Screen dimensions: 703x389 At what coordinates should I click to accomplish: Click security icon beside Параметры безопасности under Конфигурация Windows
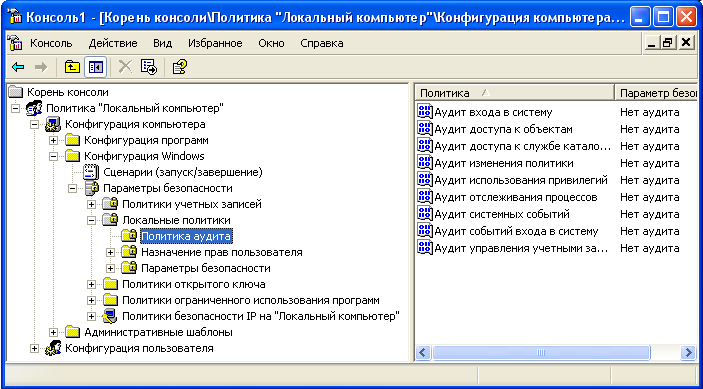[91, 188]
